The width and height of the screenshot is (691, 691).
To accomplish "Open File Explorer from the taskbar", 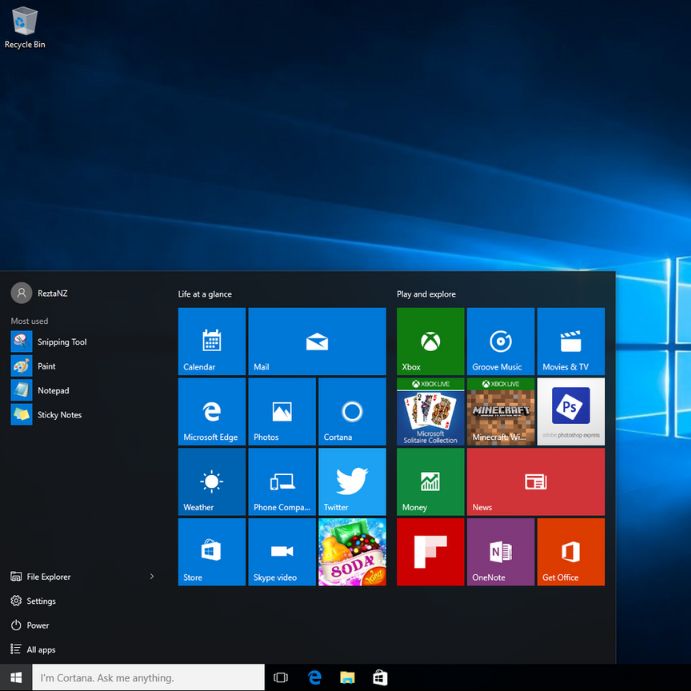I will [347, 677].
